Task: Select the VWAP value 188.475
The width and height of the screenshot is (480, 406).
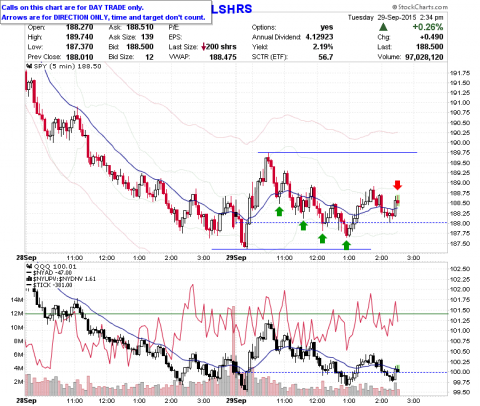Action: pyautogui.click(x=223, y=57)
